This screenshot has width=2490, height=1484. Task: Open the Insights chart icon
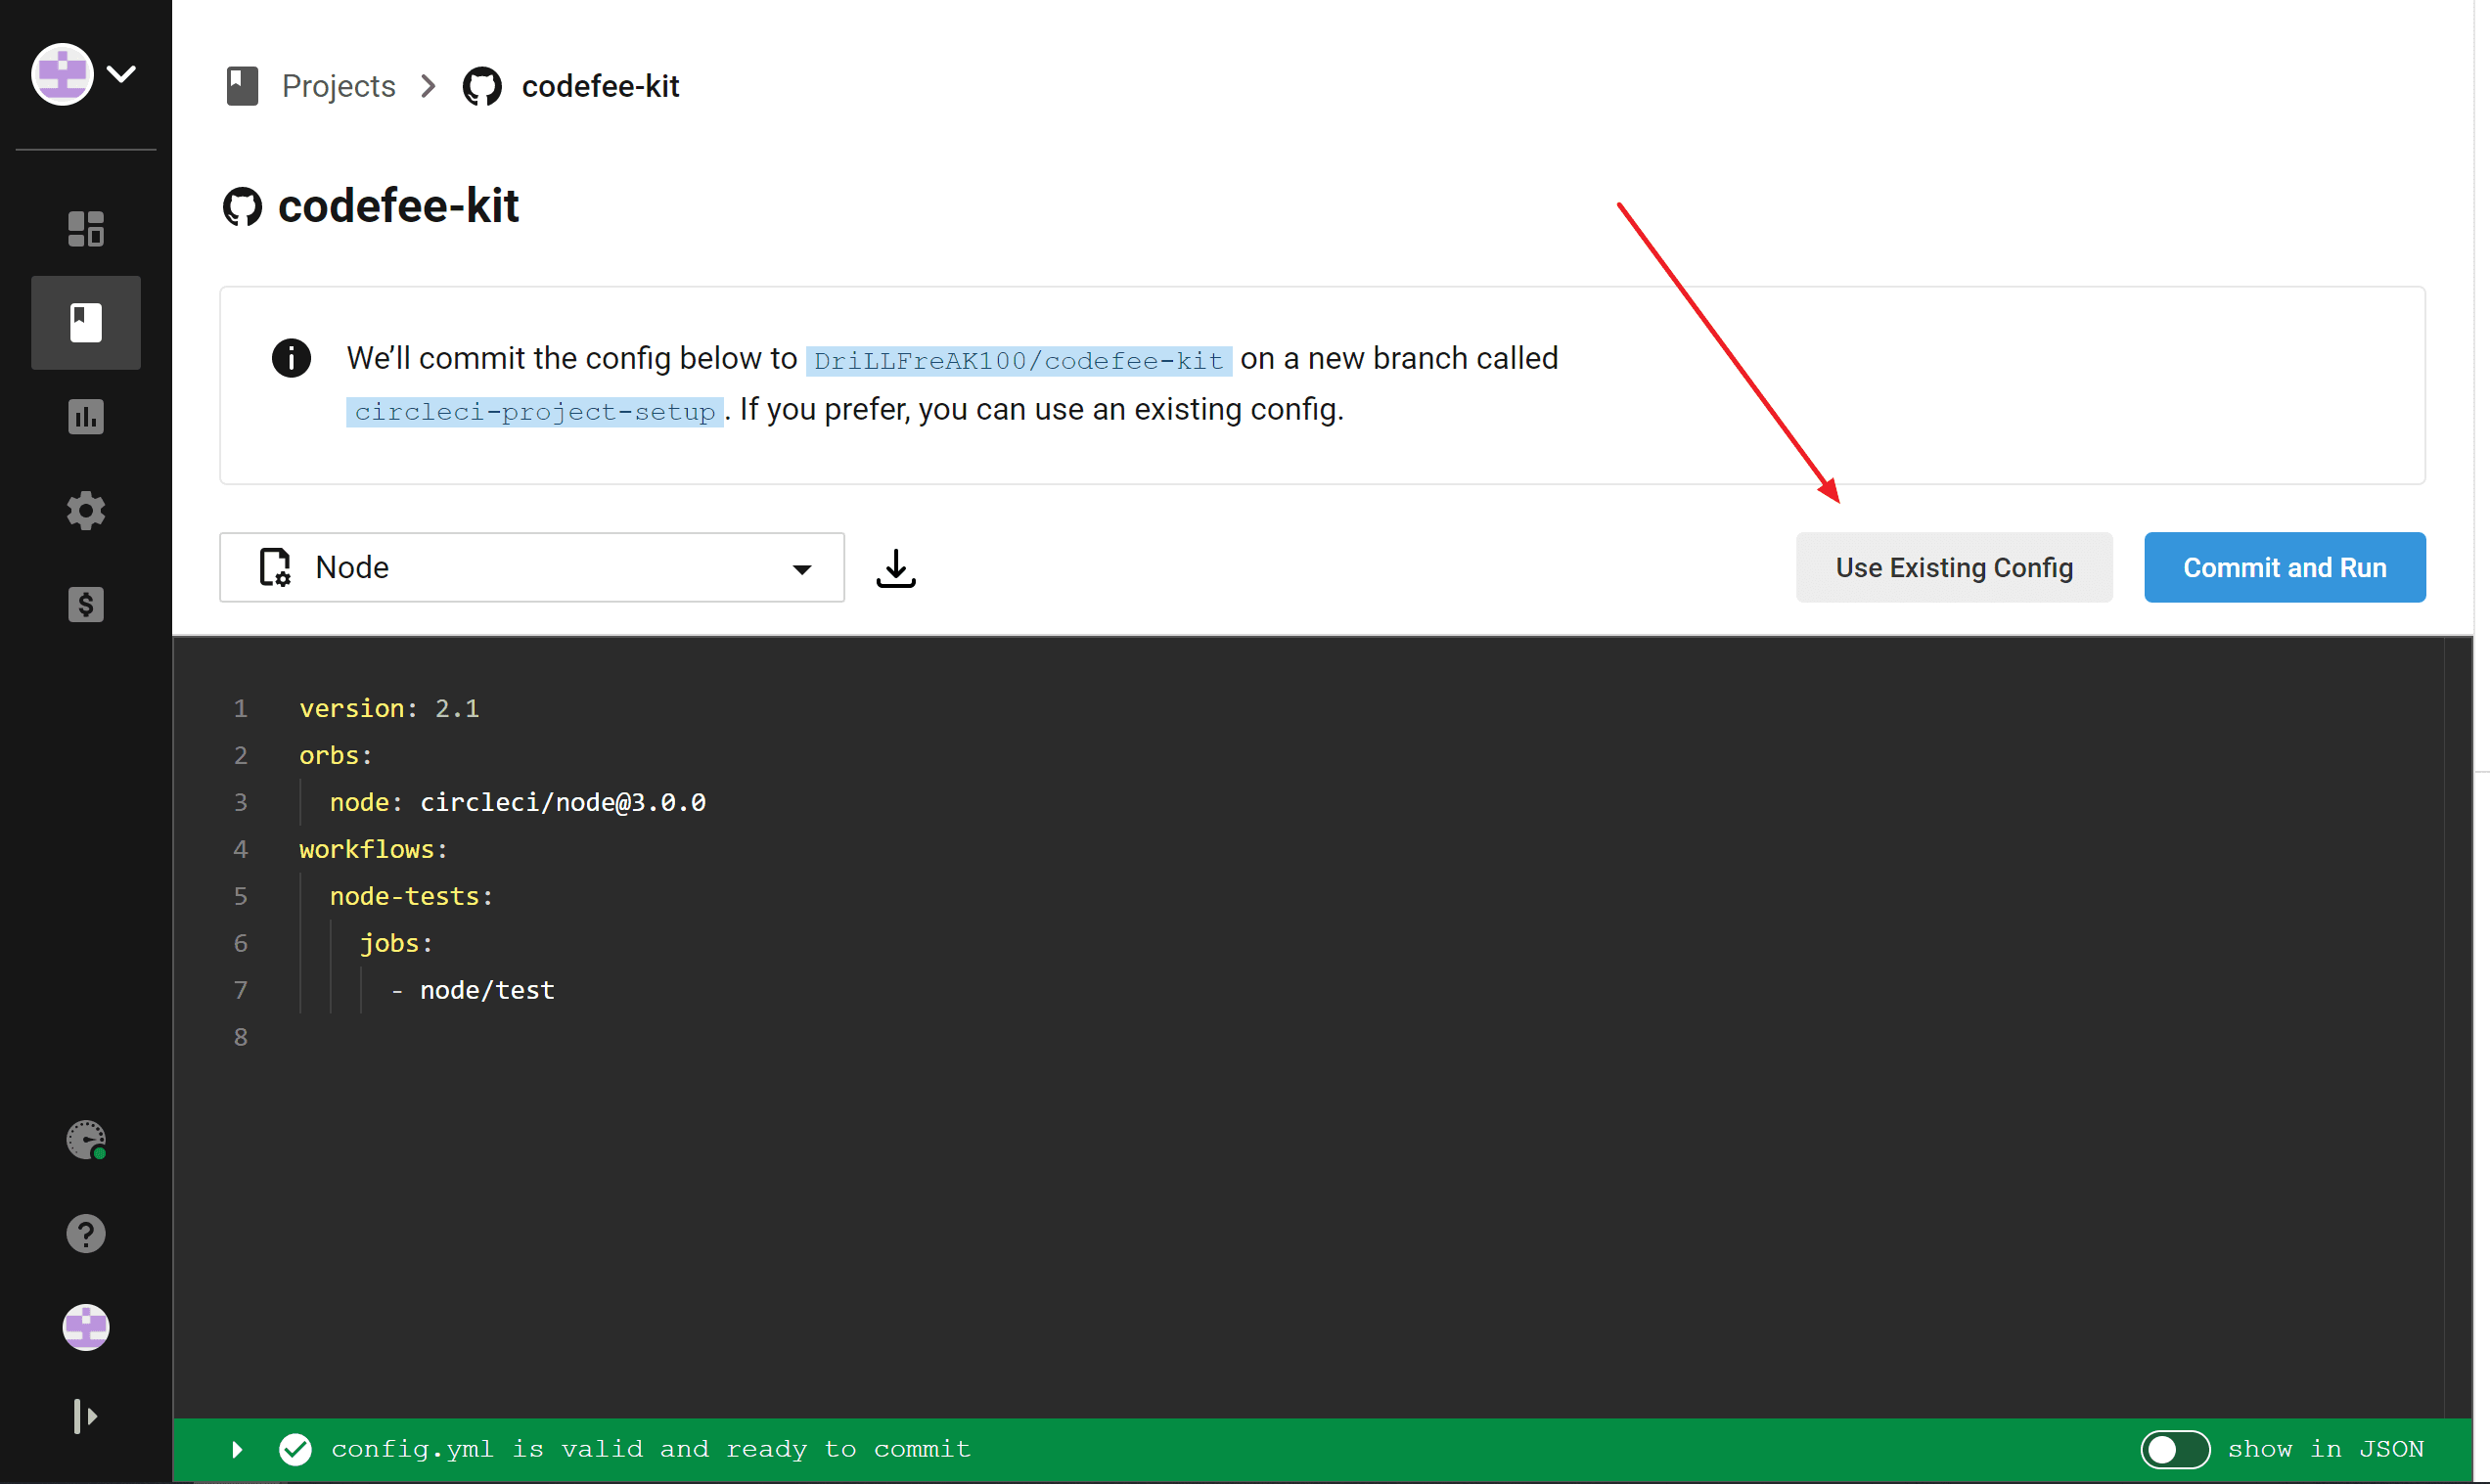pos(86,417)
